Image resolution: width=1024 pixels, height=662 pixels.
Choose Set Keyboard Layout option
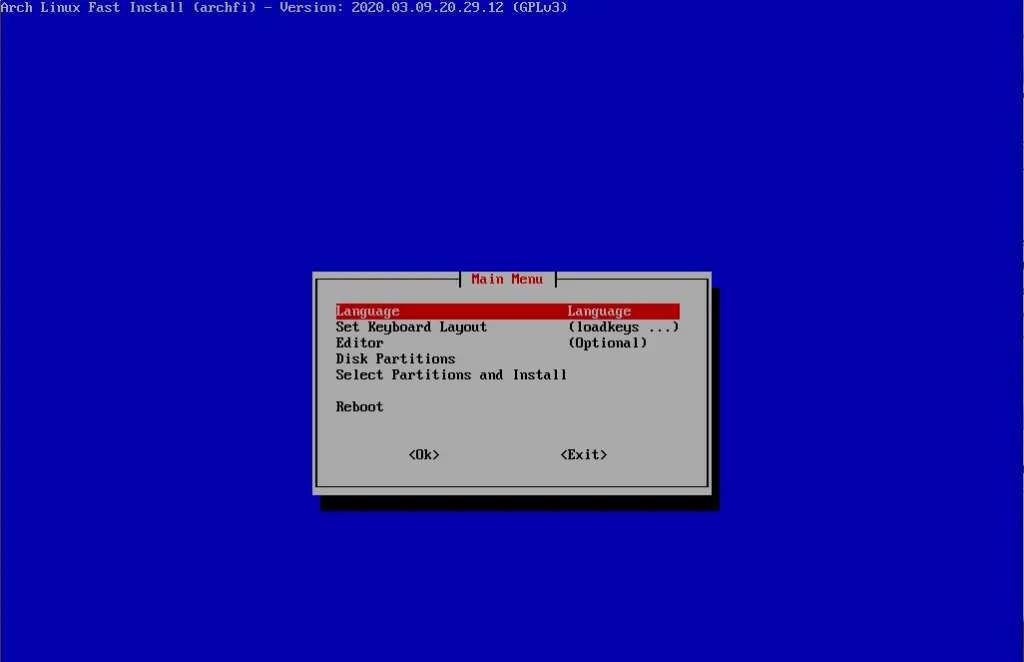[x=411, y=327]
